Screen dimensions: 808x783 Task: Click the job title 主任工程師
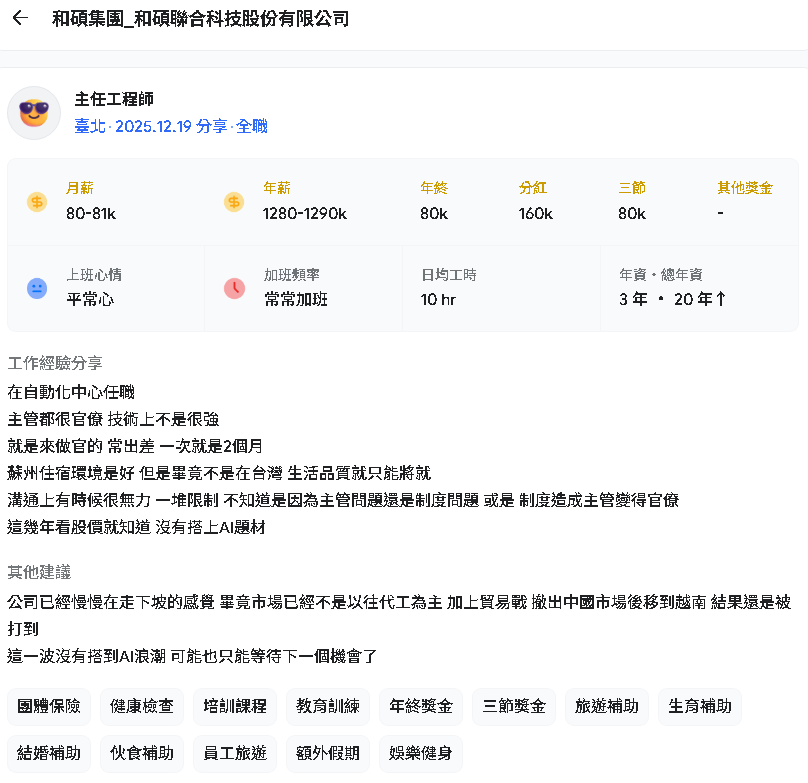[x=114, y=99]
